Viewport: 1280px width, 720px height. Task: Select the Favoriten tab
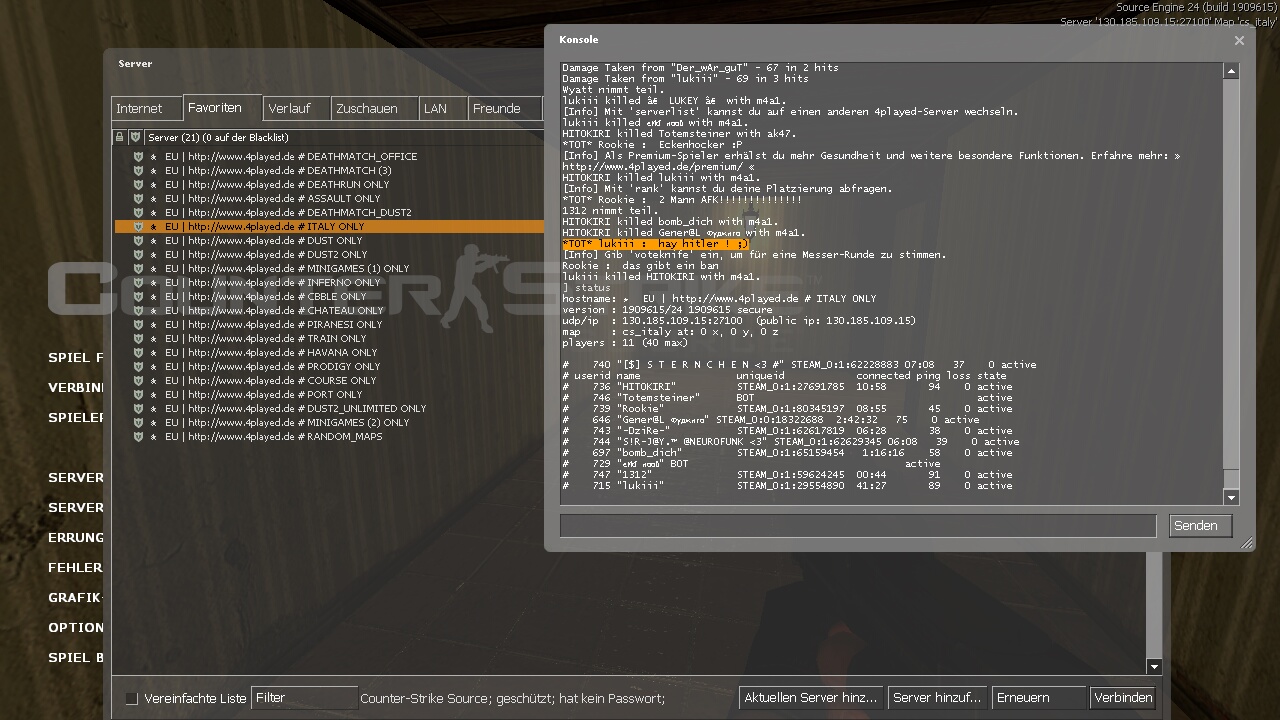click(222, 108)
